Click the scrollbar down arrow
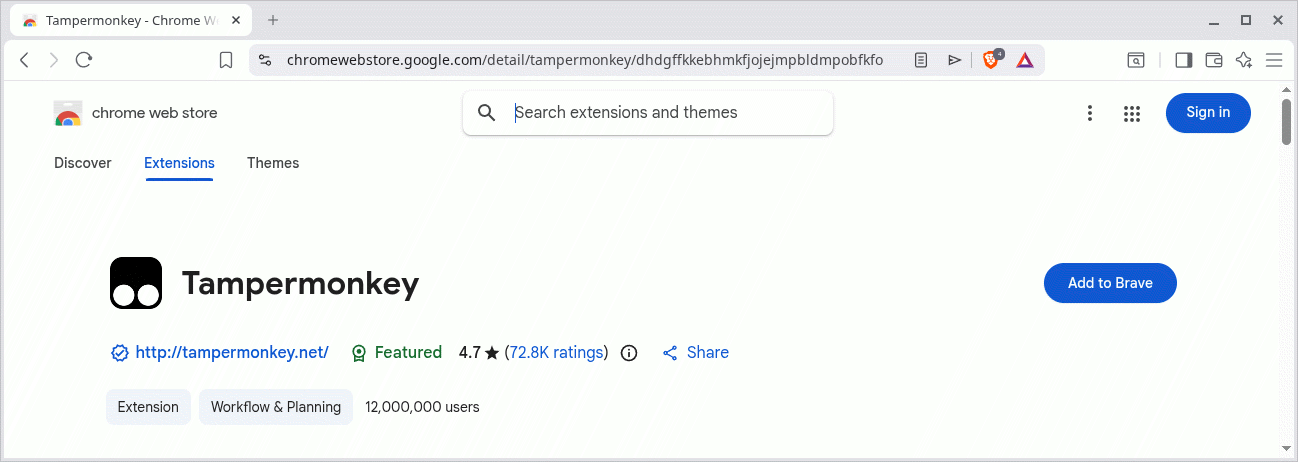 pos(1288,449)
